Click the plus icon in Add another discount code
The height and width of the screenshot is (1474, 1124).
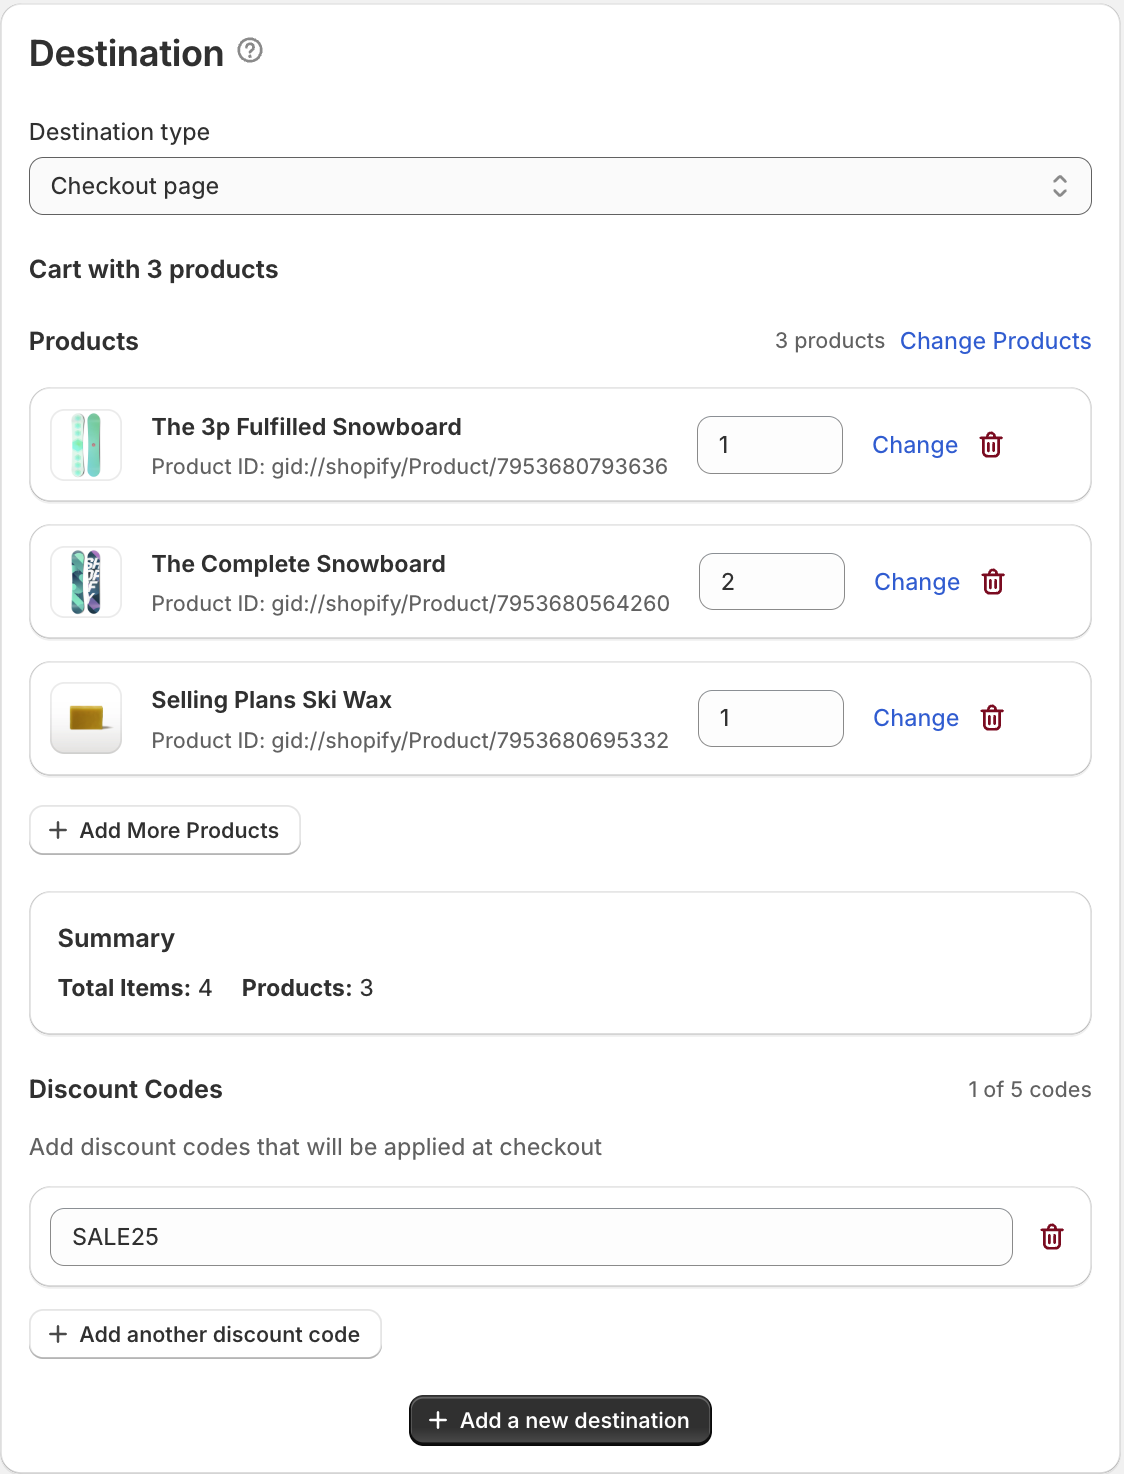click(x=58, y=1334)
